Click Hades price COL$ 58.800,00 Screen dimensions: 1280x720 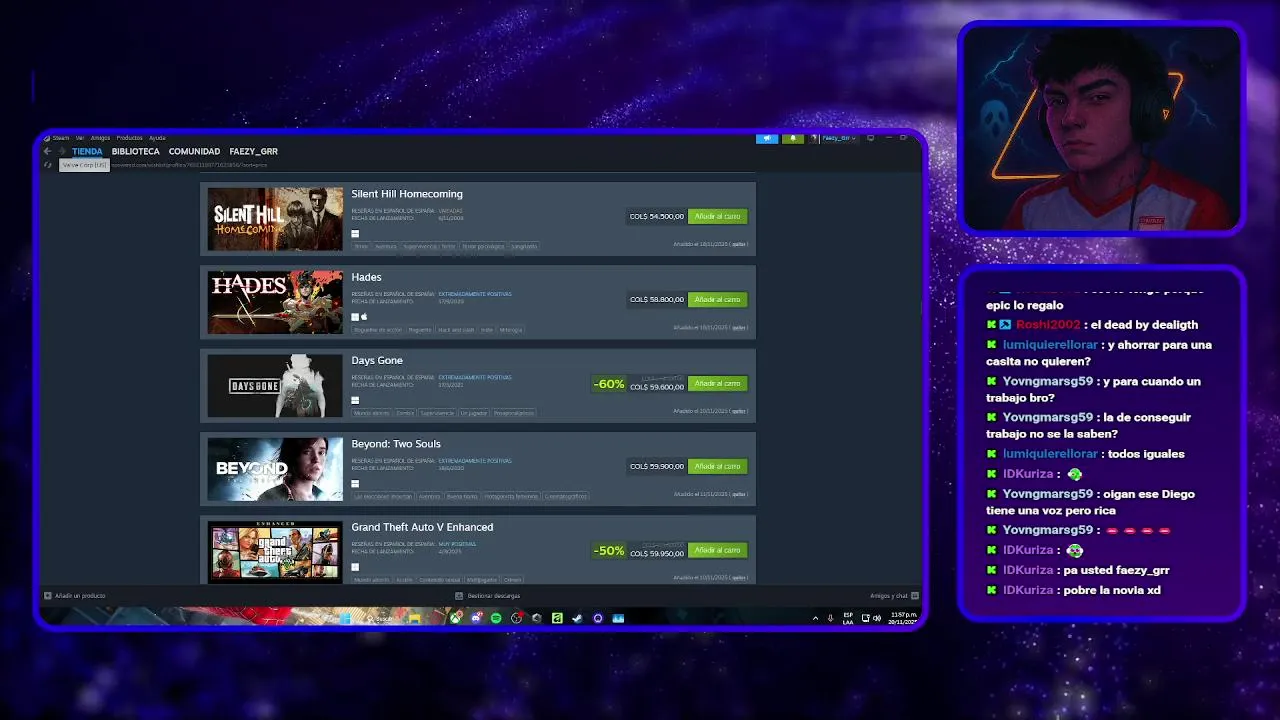657,299
